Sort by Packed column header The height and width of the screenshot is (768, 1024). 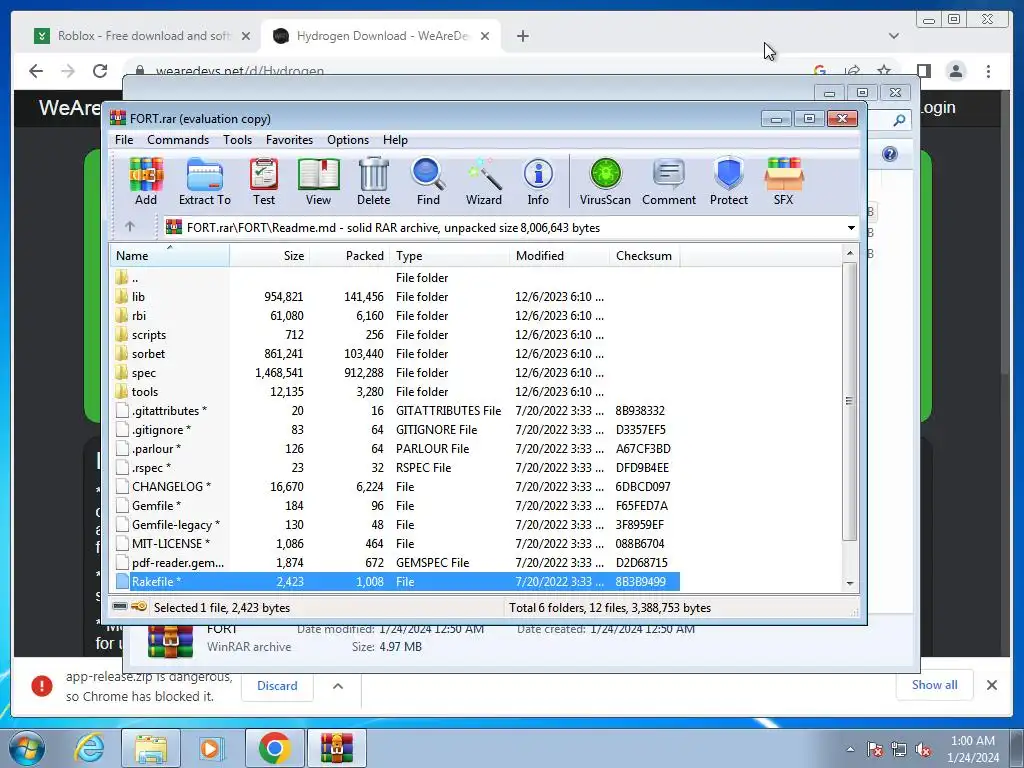click(x=349, y=255)
